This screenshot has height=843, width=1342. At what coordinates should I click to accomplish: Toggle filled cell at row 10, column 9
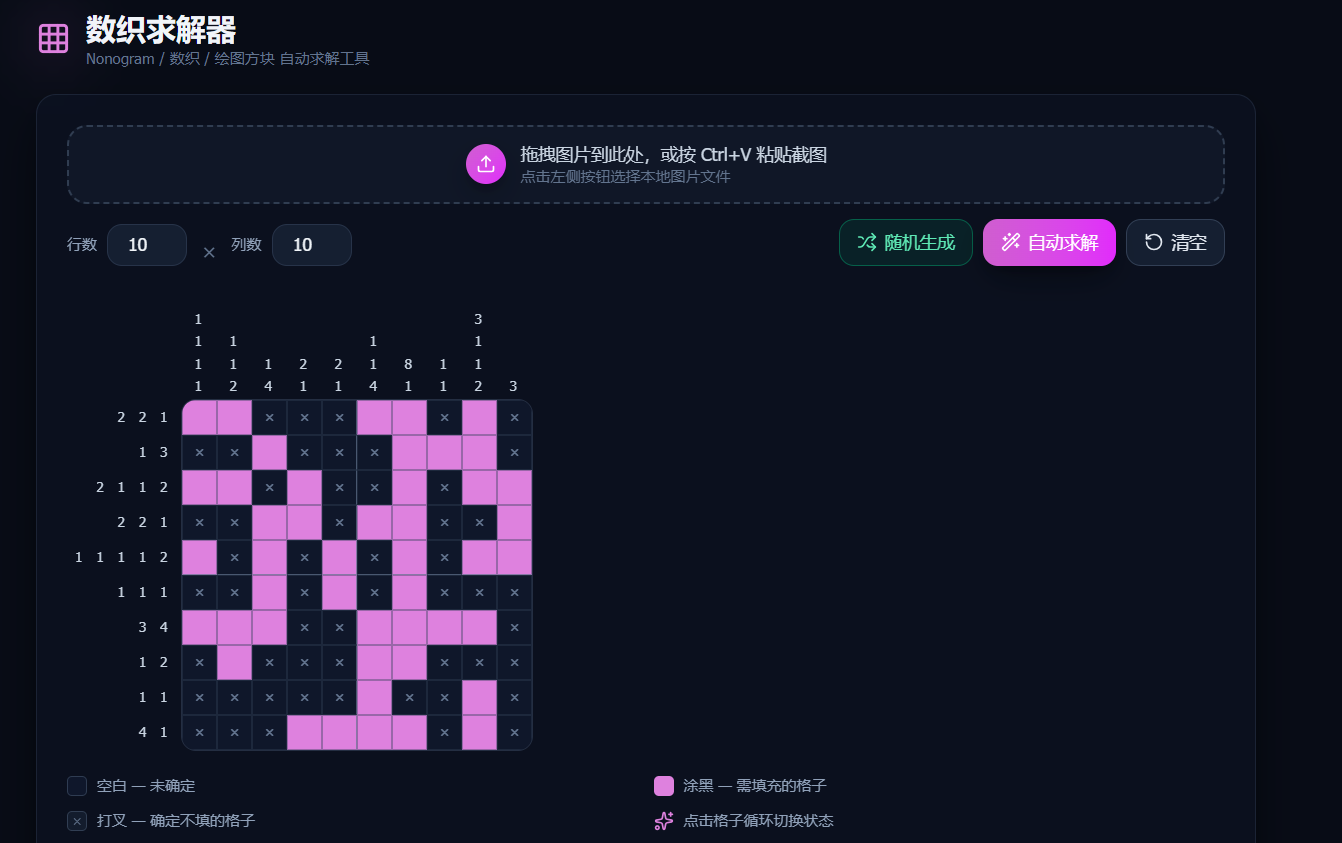click(x=479, y=732)
